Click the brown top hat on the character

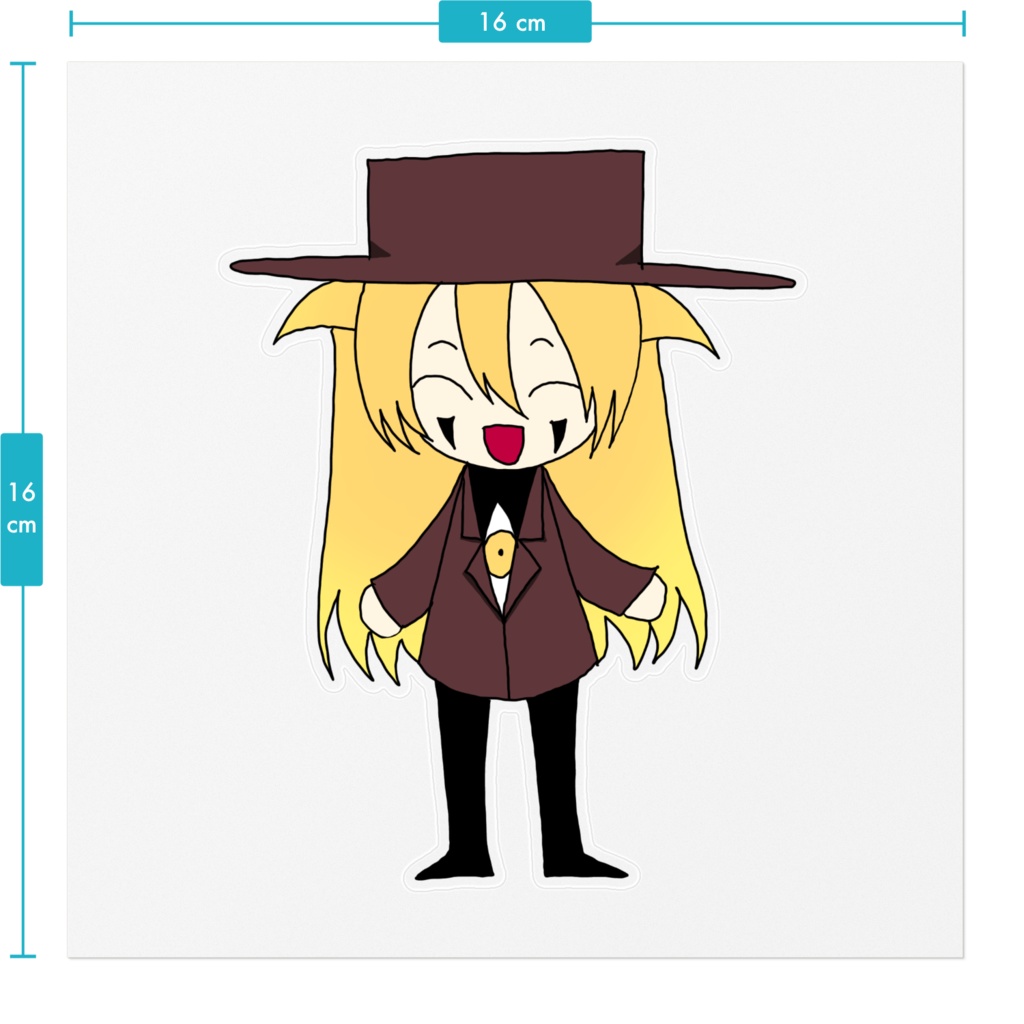tap(510, 210)
